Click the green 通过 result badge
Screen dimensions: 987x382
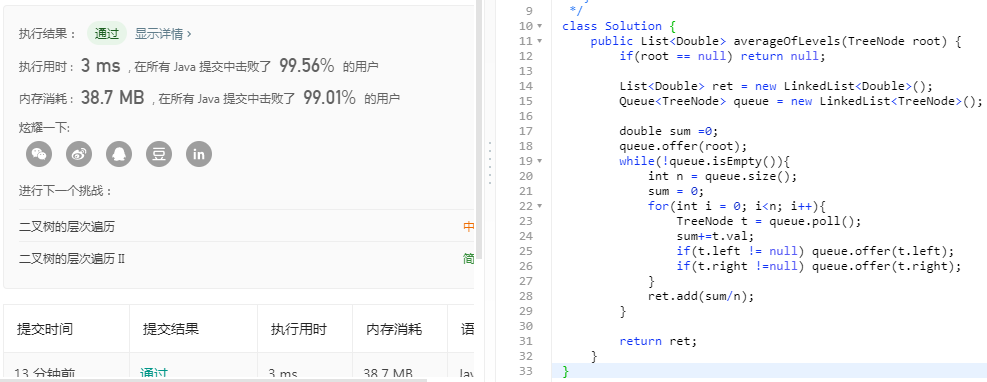[107, 34]
